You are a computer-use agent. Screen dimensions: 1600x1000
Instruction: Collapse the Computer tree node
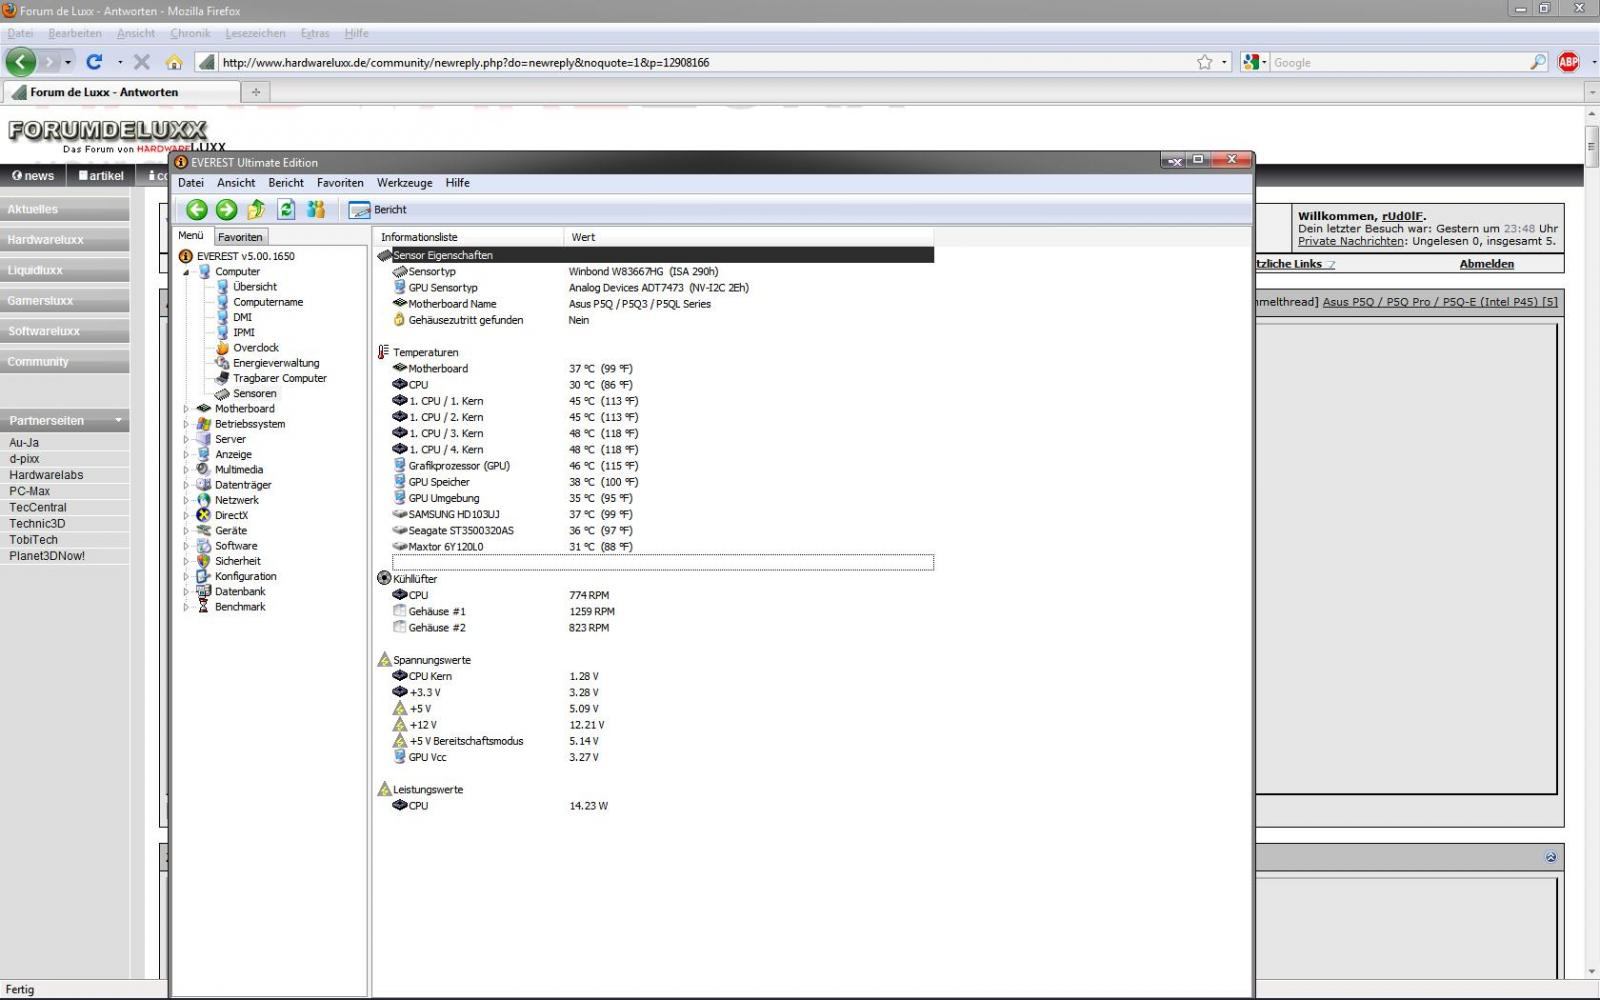[x=186, y=272]
